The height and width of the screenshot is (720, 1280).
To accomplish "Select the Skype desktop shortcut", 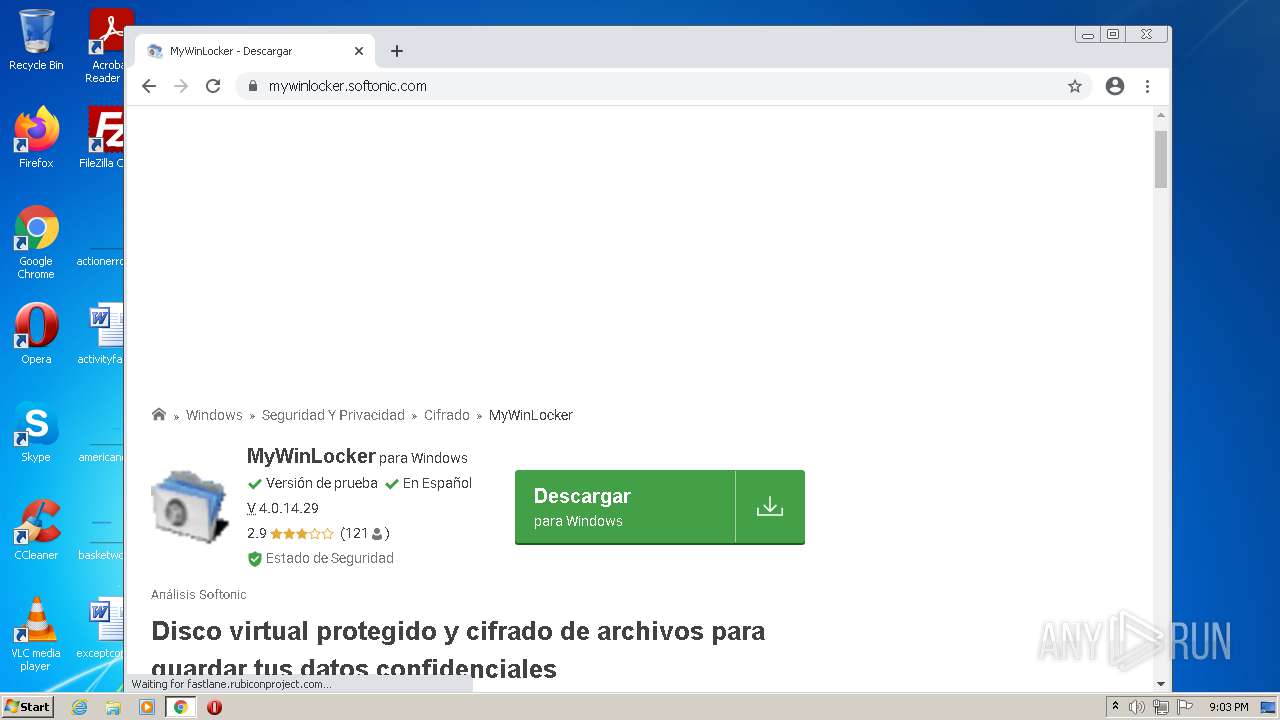I will [x=36, y=432].
